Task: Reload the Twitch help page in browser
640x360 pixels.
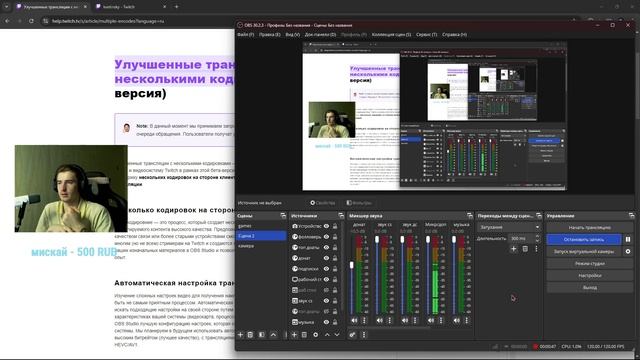Action: (31, 21)
